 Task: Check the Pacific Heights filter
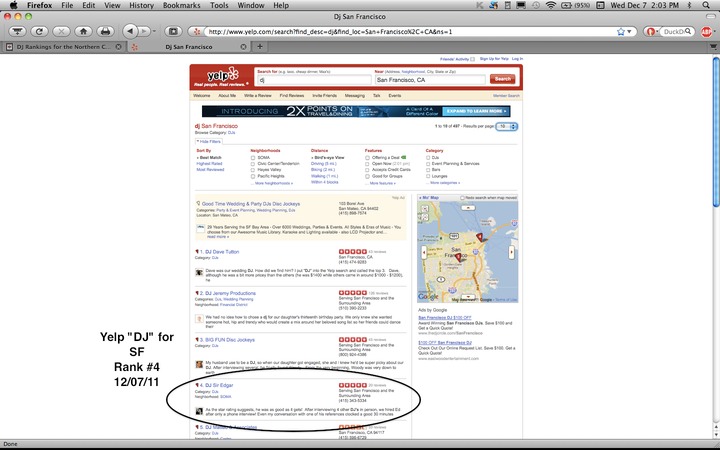pos(253,176)
